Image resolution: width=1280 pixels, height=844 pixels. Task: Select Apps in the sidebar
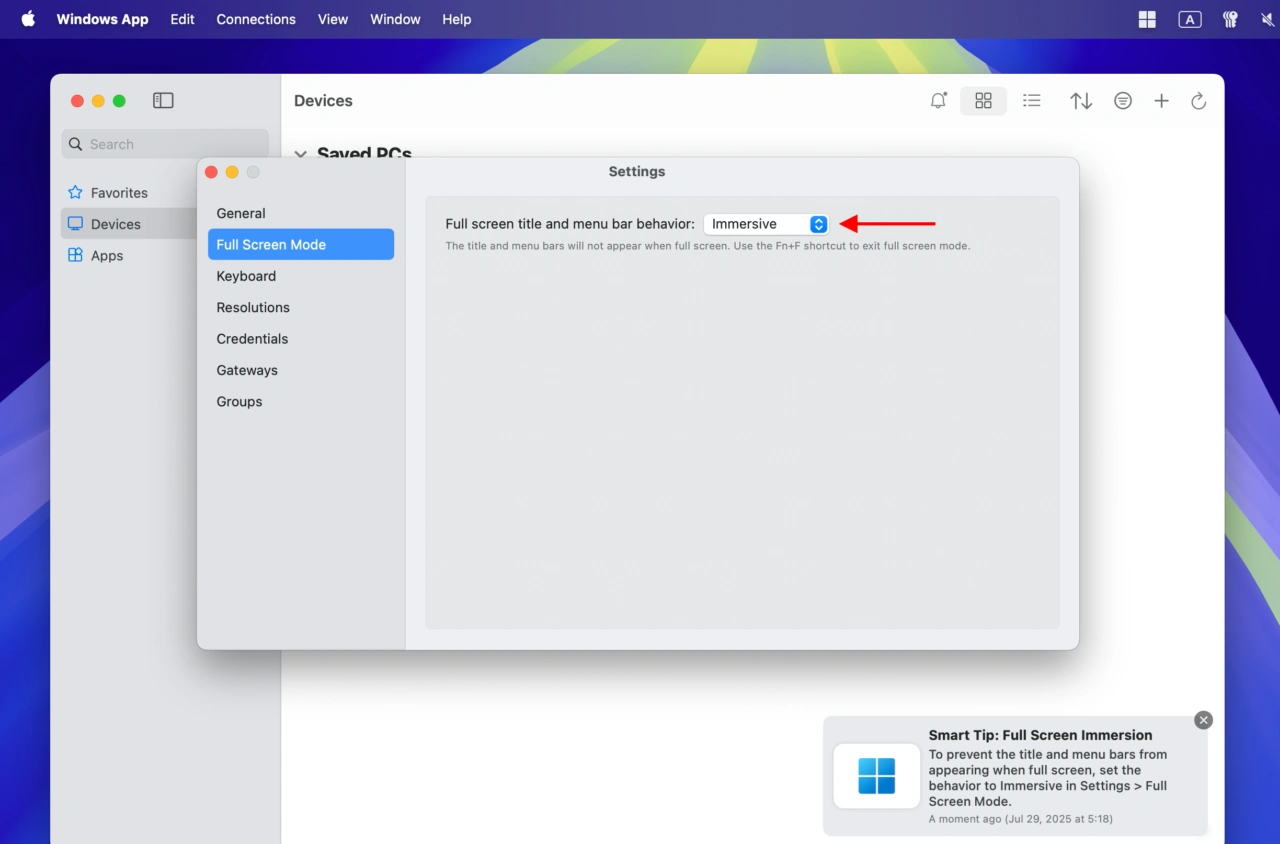(107, 256)
